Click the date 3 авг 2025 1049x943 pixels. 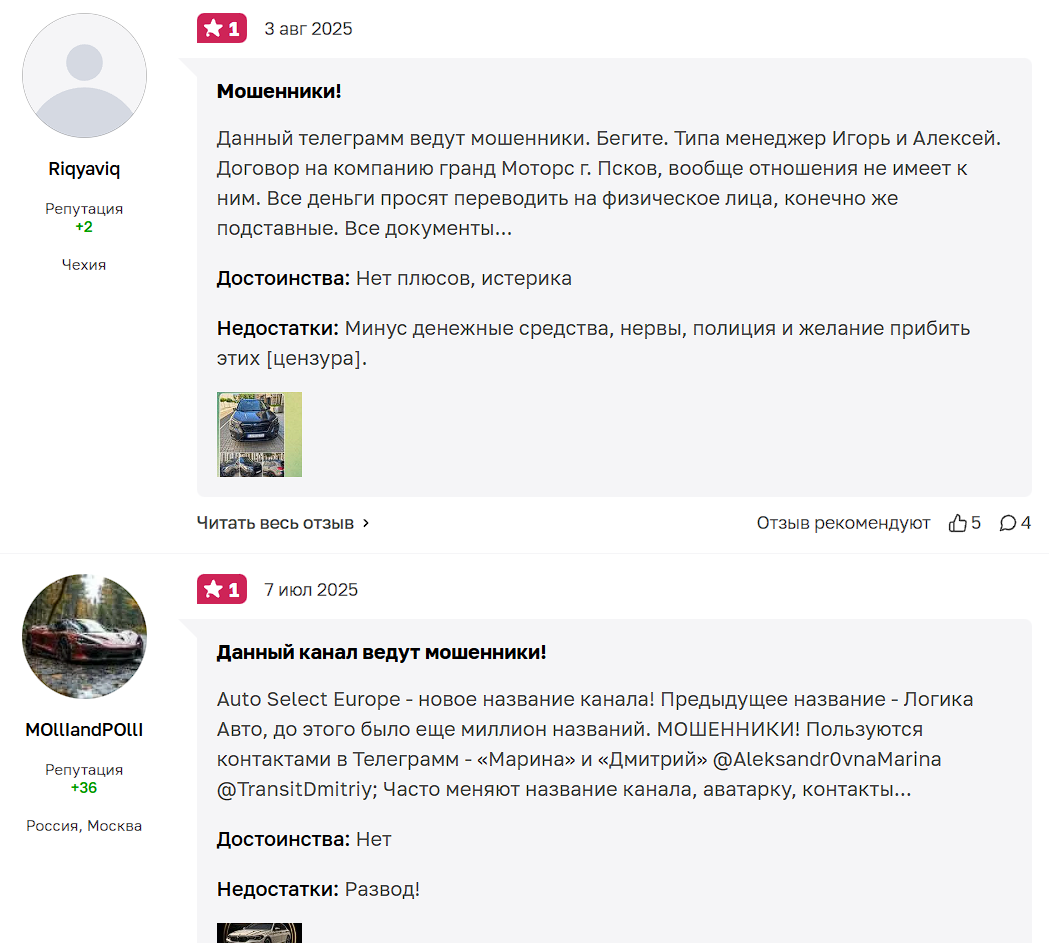(x=308, y=29)
